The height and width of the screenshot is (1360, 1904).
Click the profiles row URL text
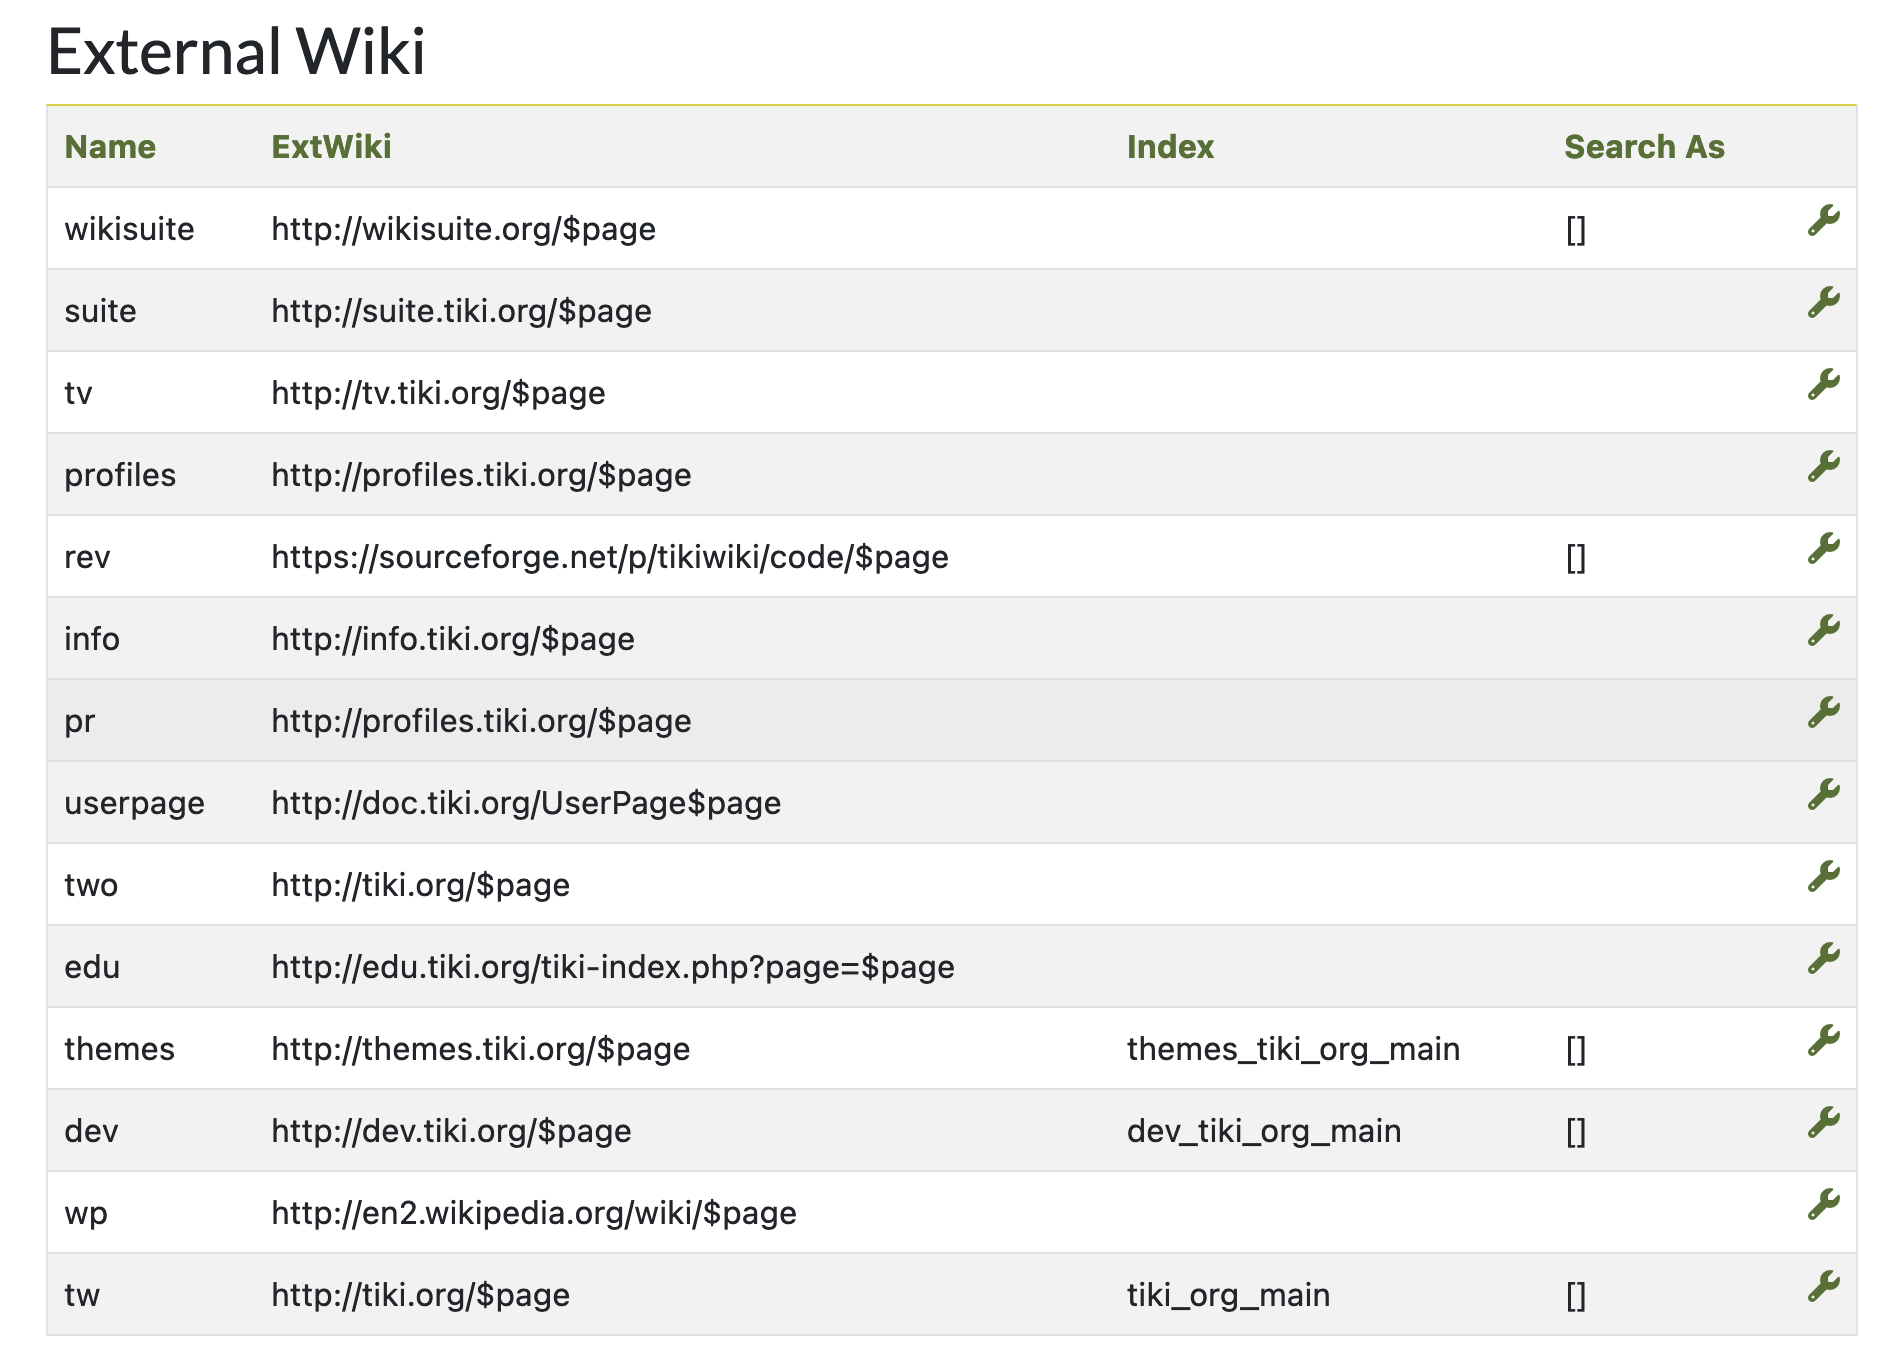[x=481, y=475]
